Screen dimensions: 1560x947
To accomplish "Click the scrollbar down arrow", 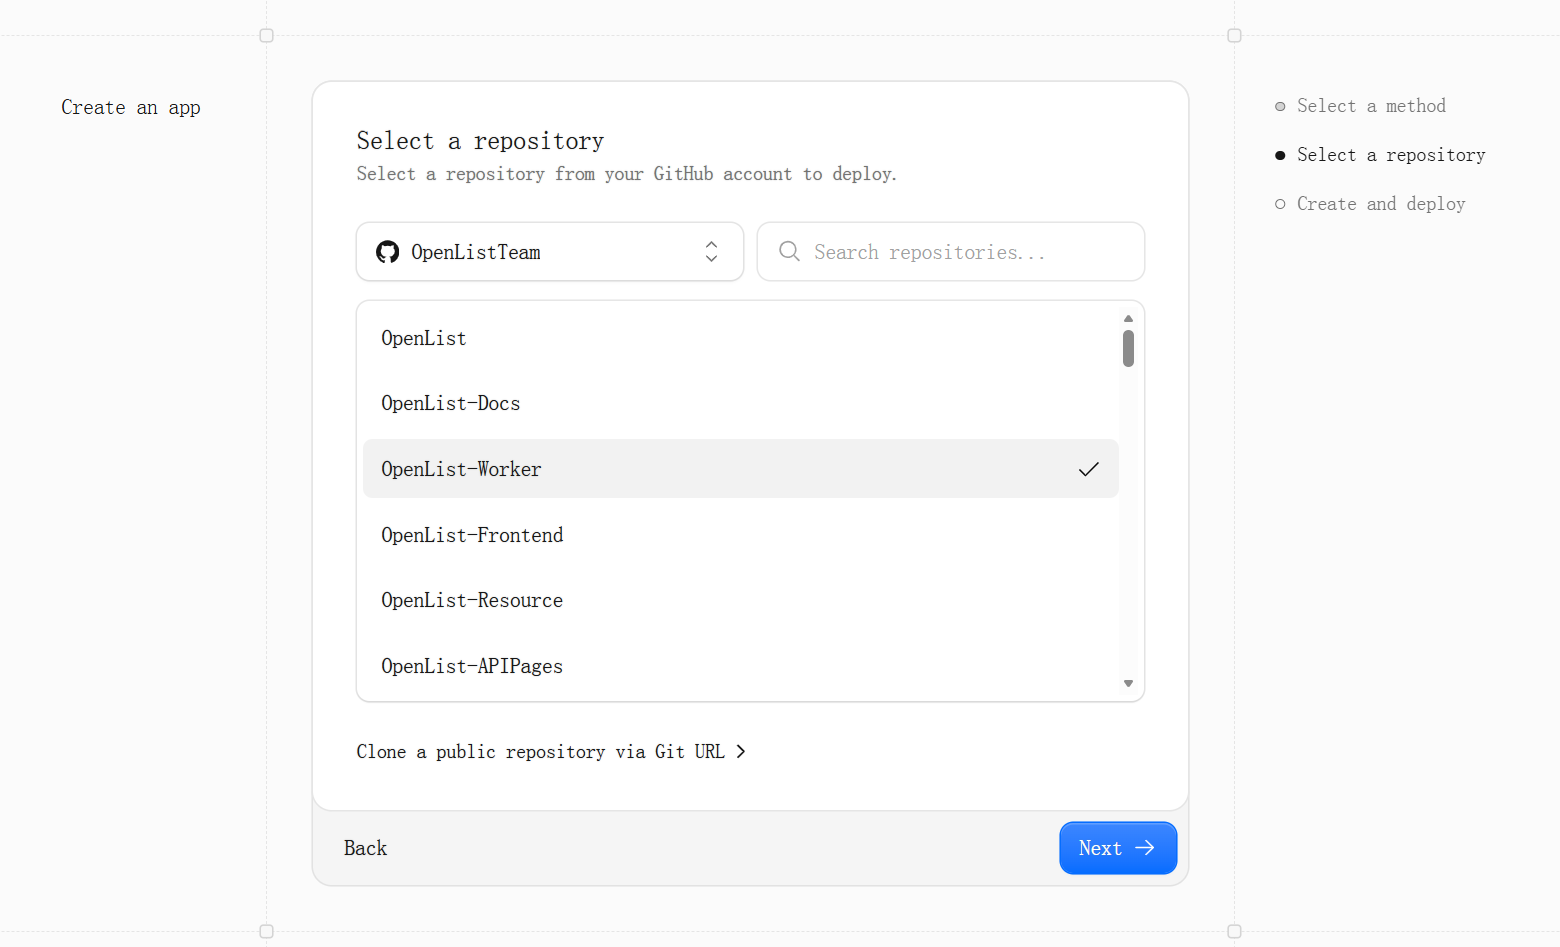I will click(x=1128, y=684).
